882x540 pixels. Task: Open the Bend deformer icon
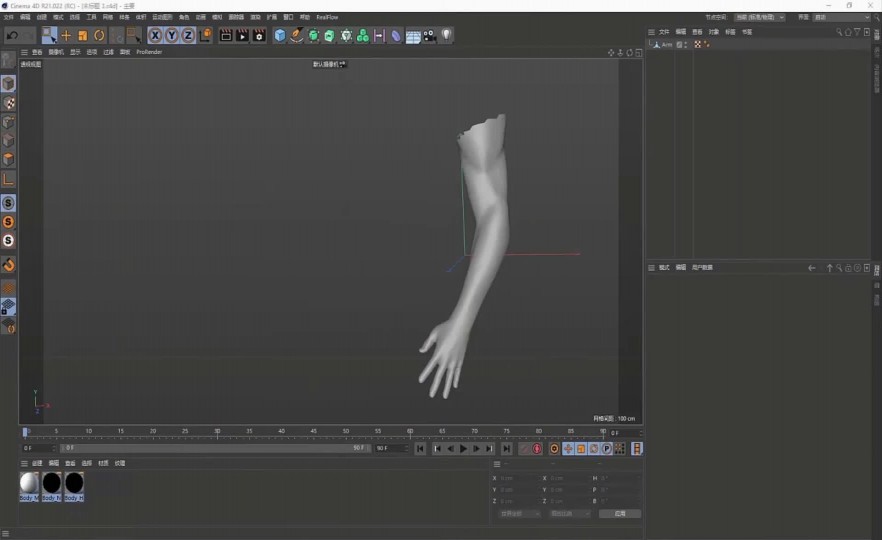coord(396,36)
